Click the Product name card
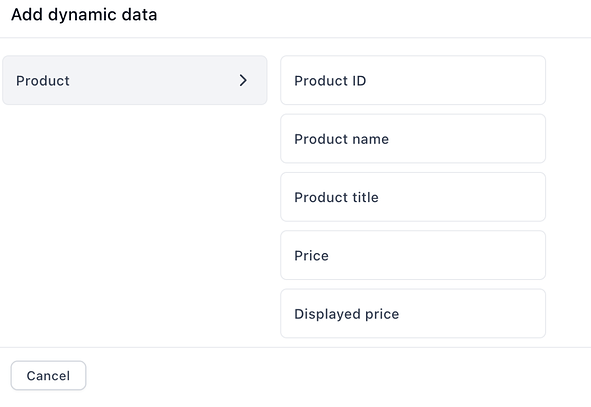The width and height of the screenshot is (591, 407). (413, 139)
